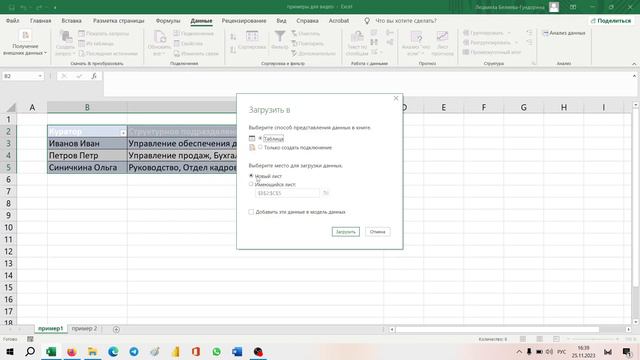Click the insert function fx icon
The image size is (640, 360).
pos(94,76)
